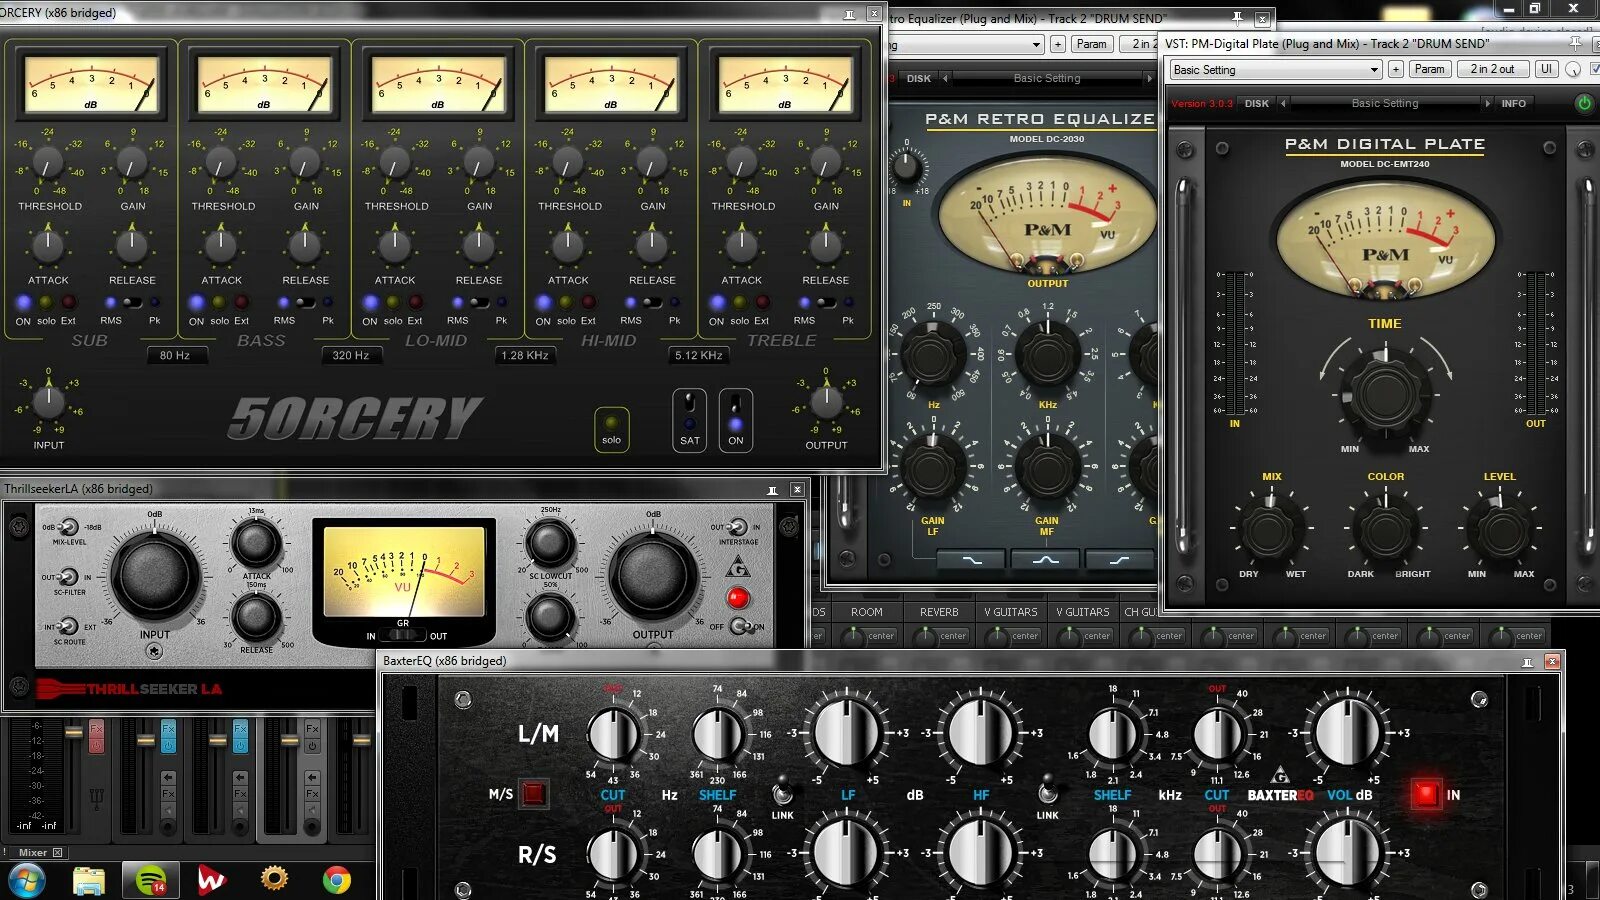
Task: Click the low shelf filter shape button in Retro Equalizer
Action: tap(970, 560)
